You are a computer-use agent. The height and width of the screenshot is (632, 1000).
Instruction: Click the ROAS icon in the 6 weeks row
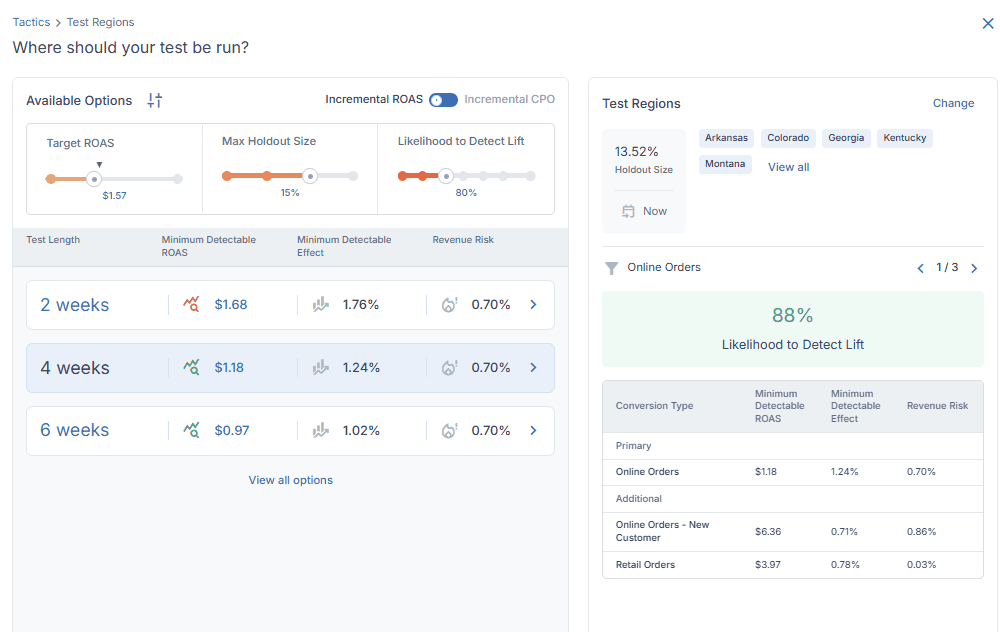191,430
